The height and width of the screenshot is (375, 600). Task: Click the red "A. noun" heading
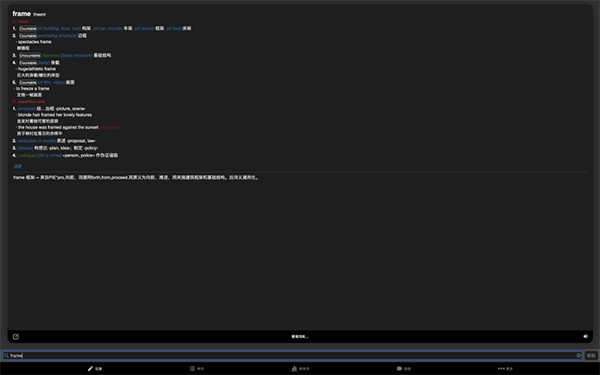pyautogui.click(x=20, y=21)
